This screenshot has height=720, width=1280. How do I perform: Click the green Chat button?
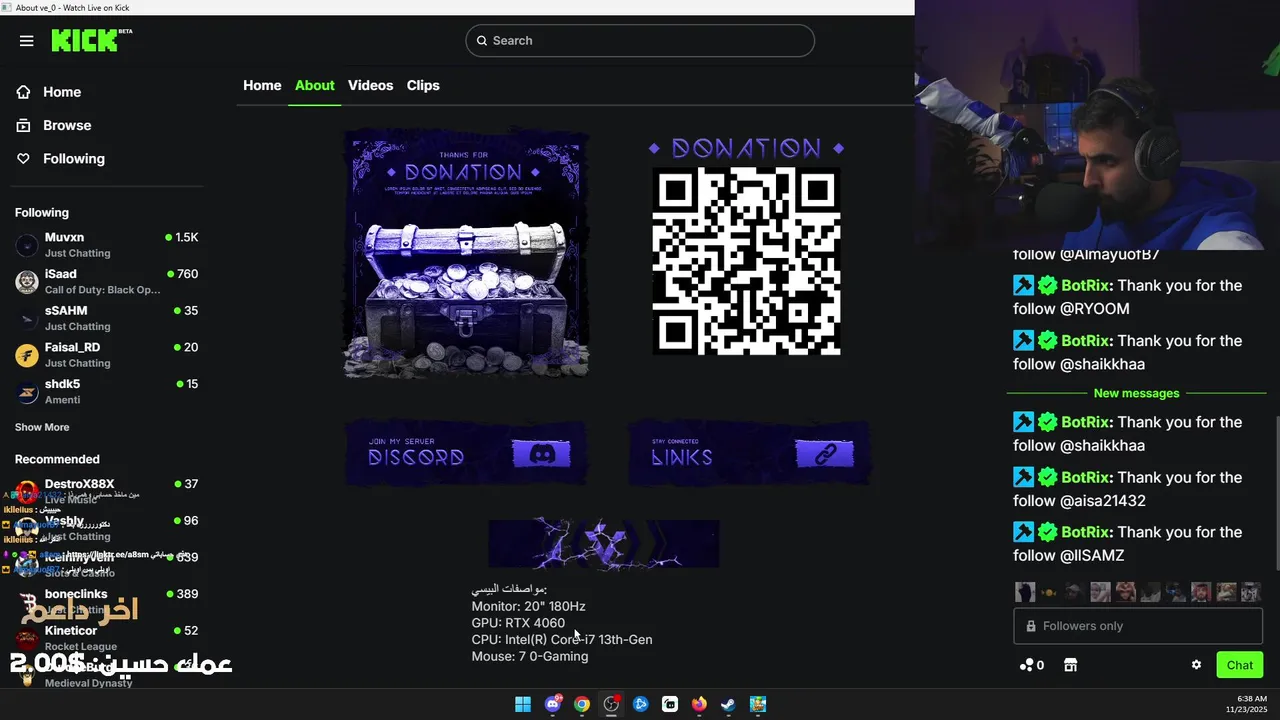point(1240,665)
